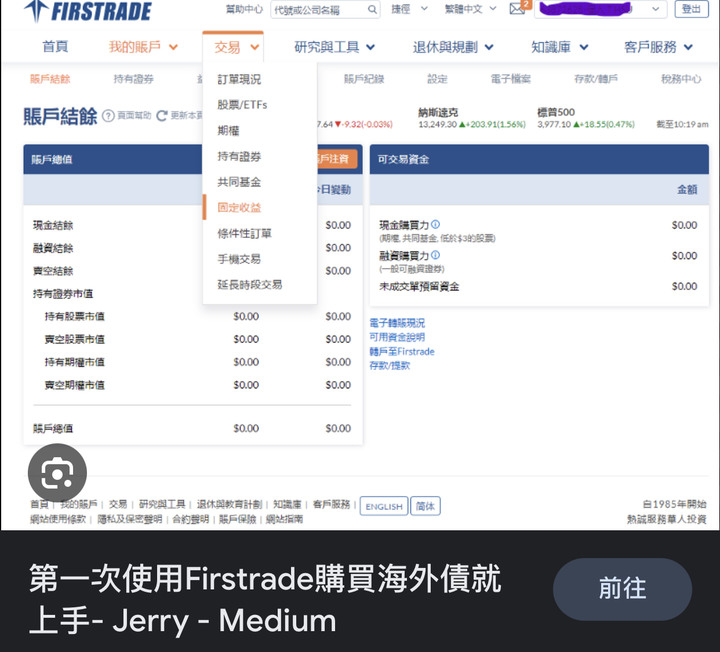720x652 pixels.
Task: Open the 賬戶結餘 sub-tab
Action: (50, 79)
